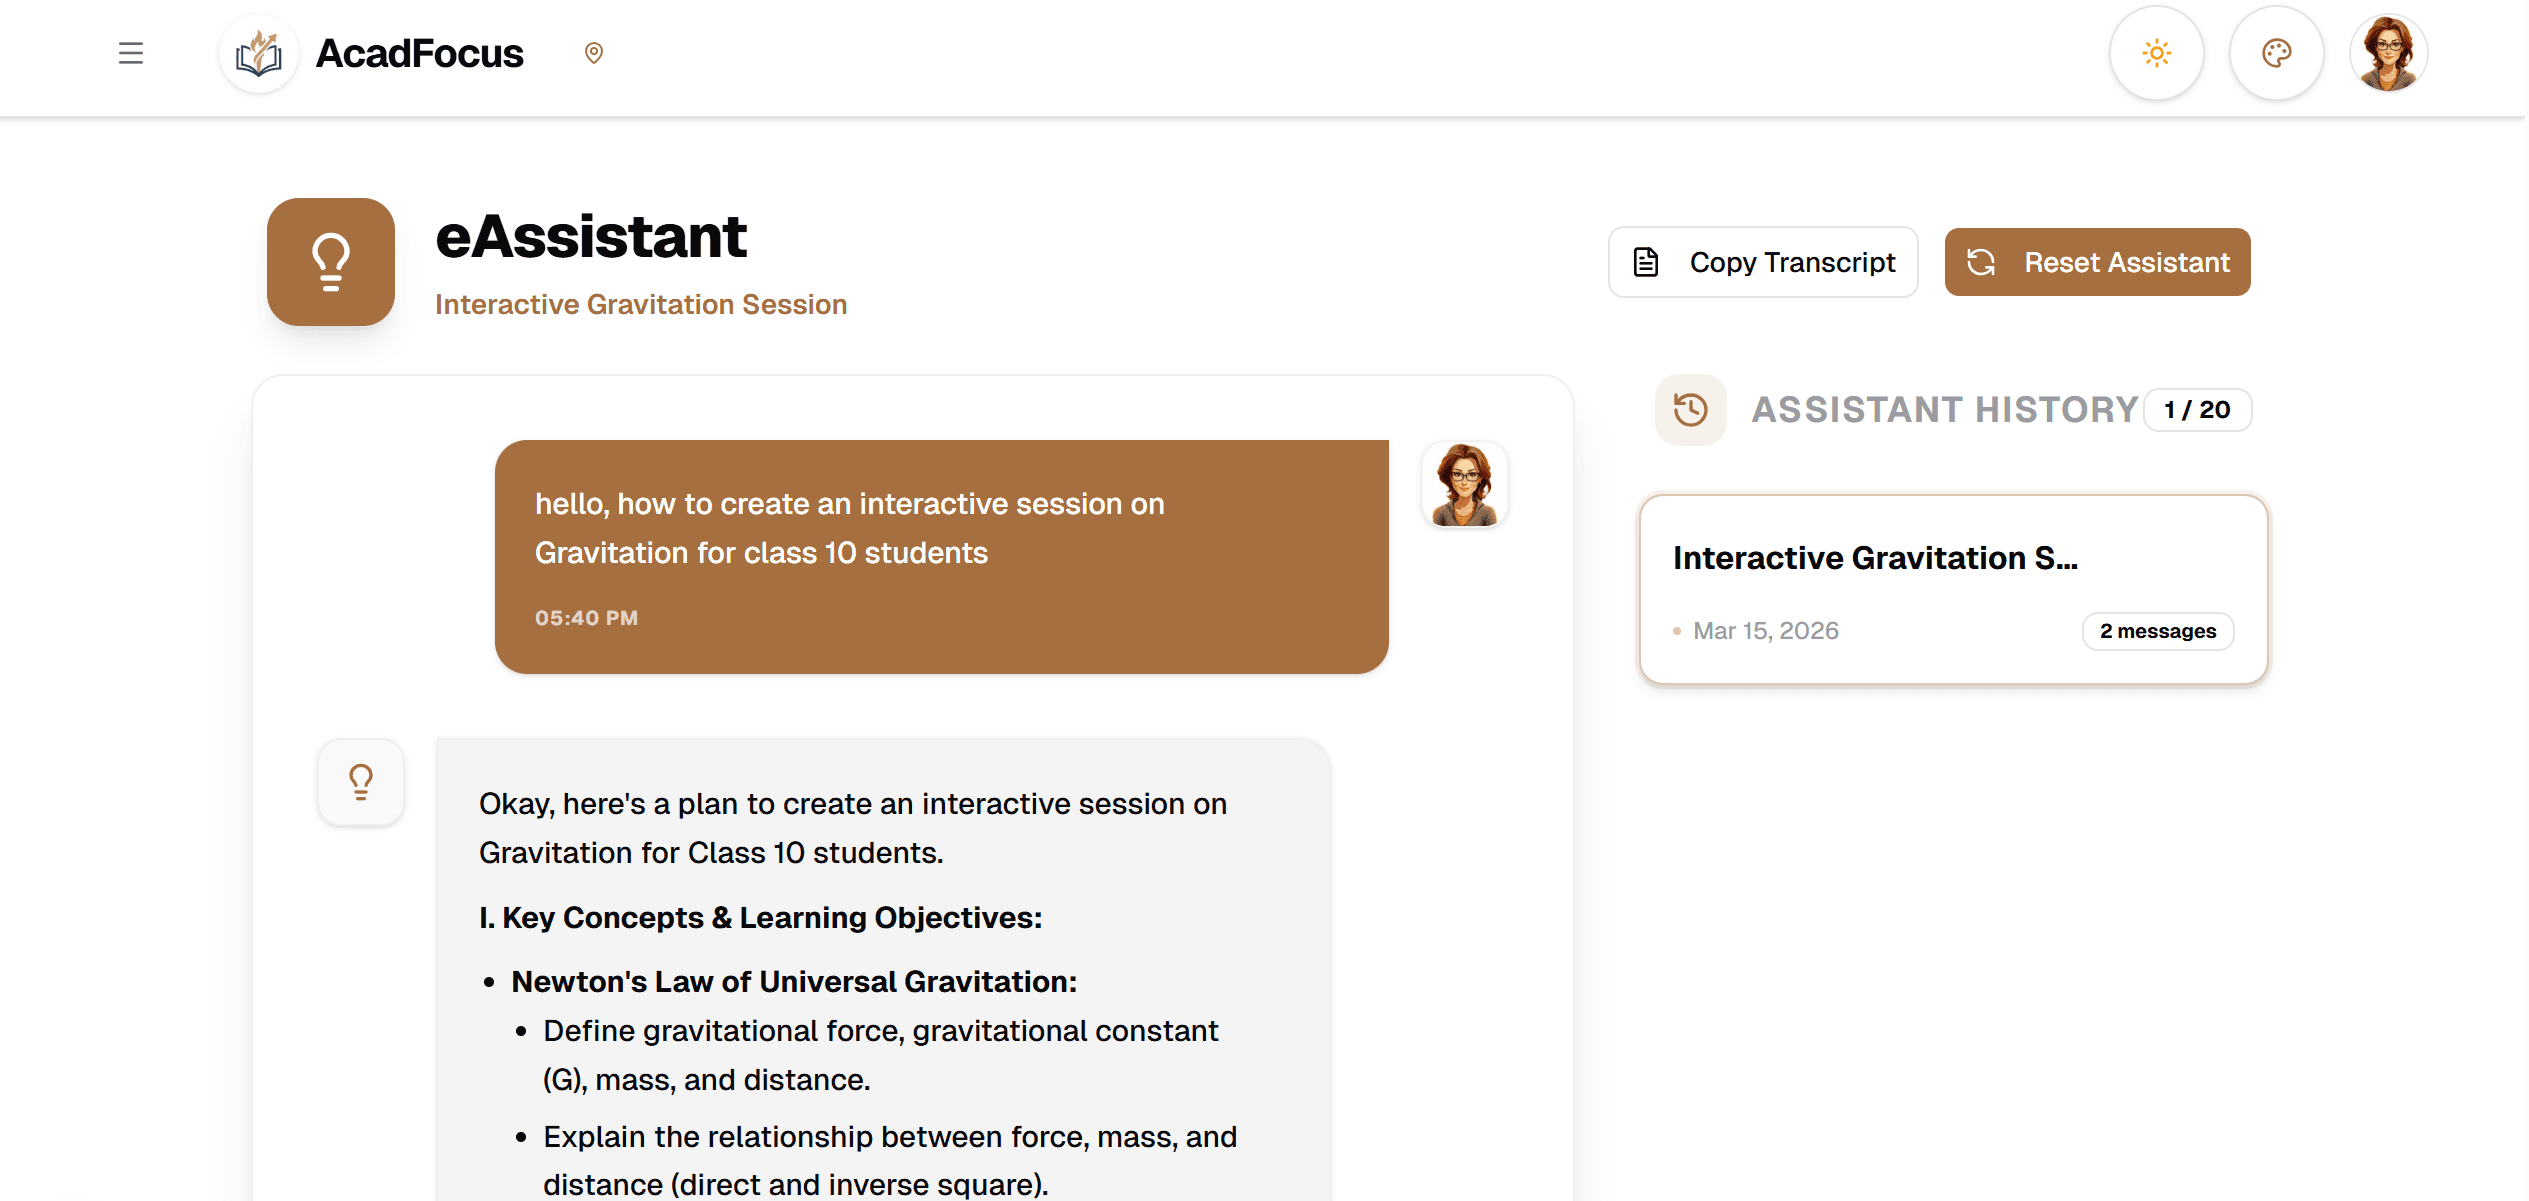Open the profile avatar in the top-right corner
Screen dimensions: 2529x1201
coord(2388,53)
